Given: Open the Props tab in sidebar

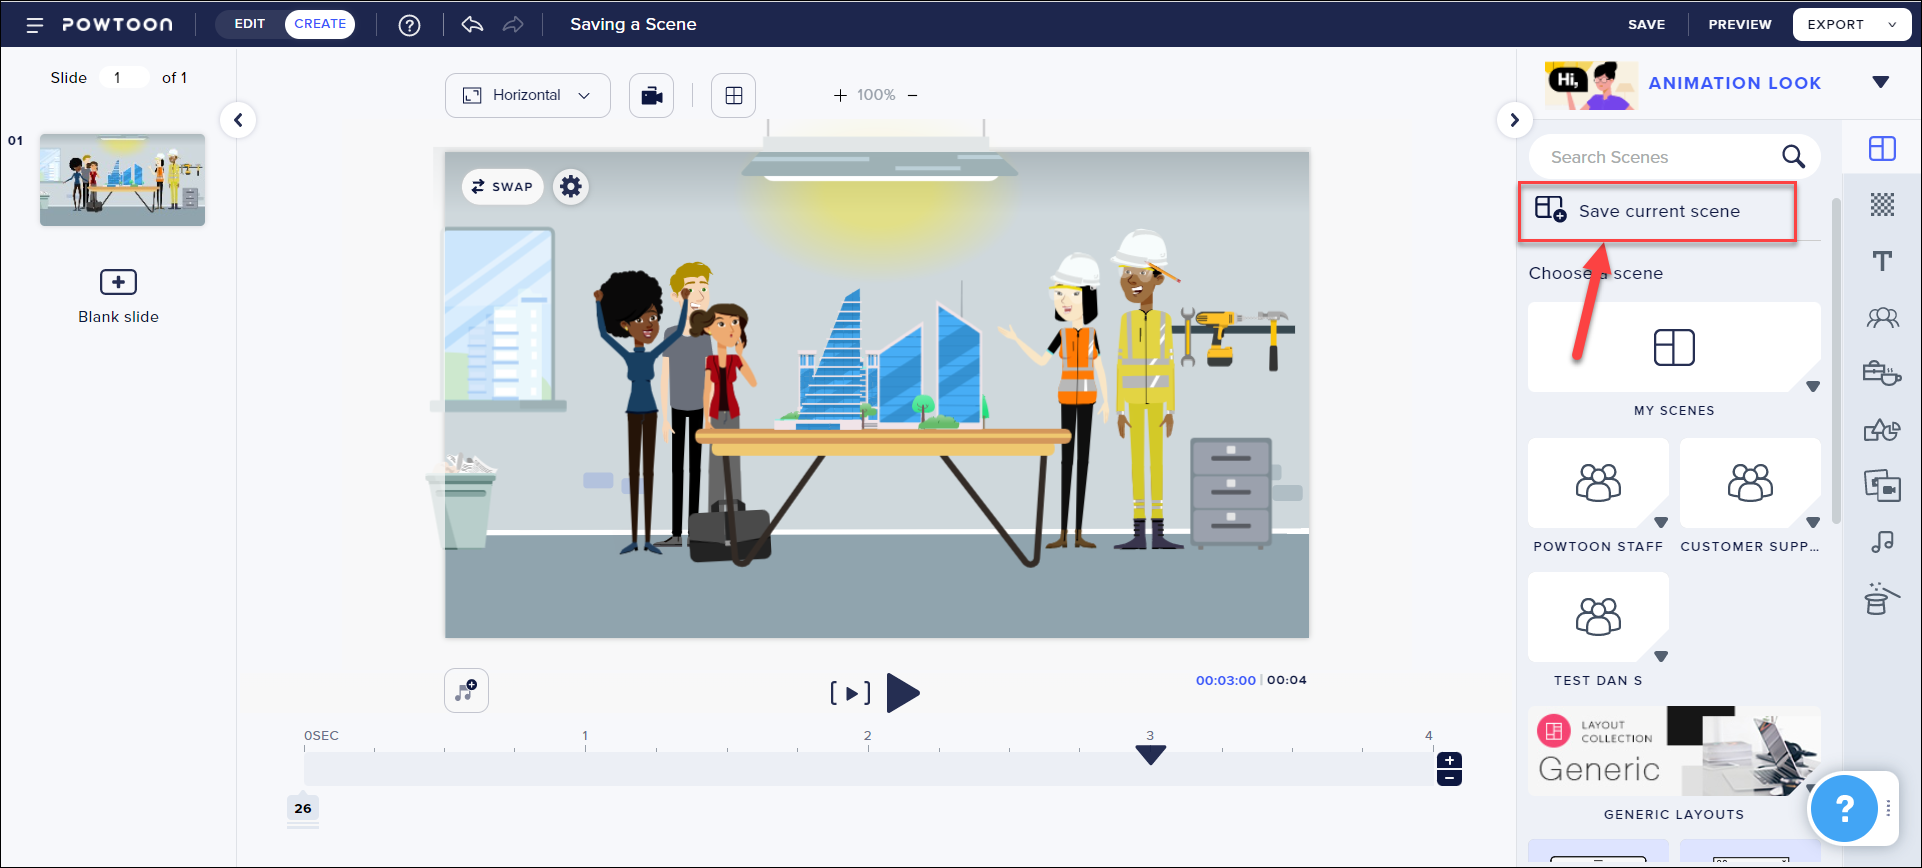Looking at the screenshot, I should click(1882, 373).
